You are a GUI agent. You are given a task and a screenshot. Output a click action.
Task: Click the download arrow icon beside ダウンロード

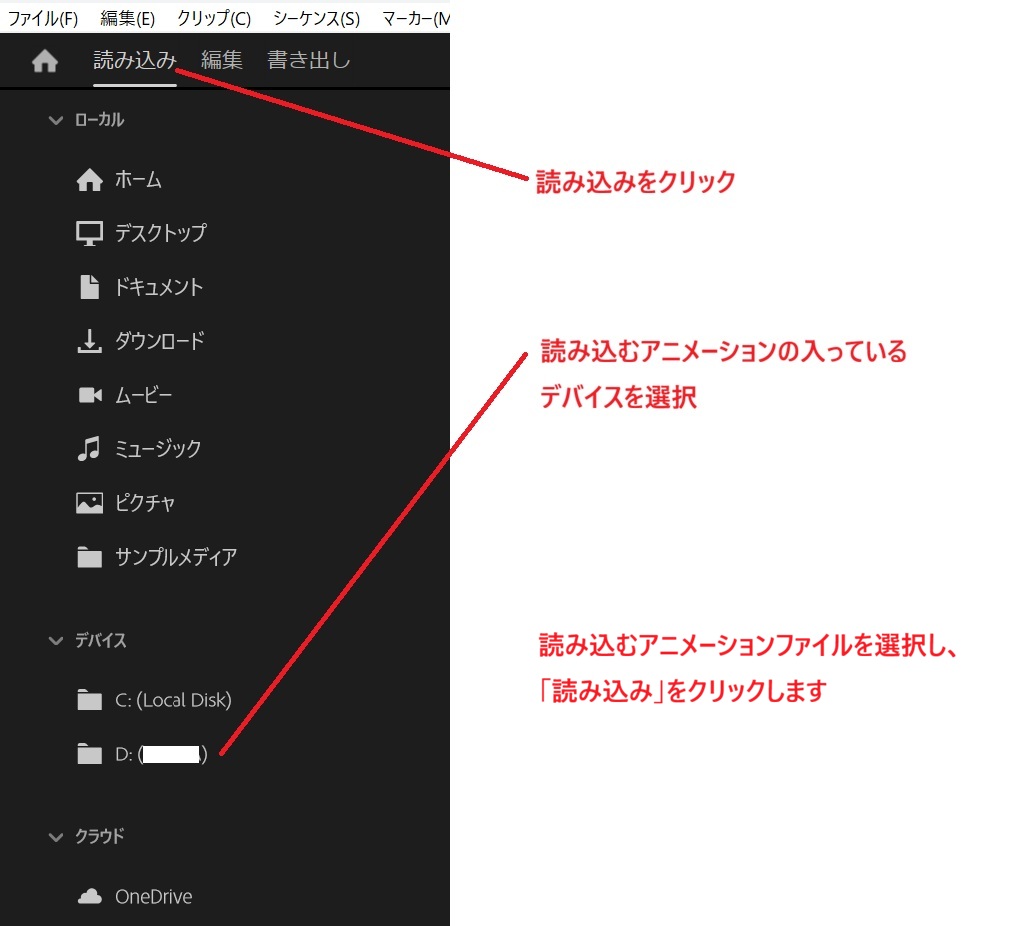(x=90, y=342)
